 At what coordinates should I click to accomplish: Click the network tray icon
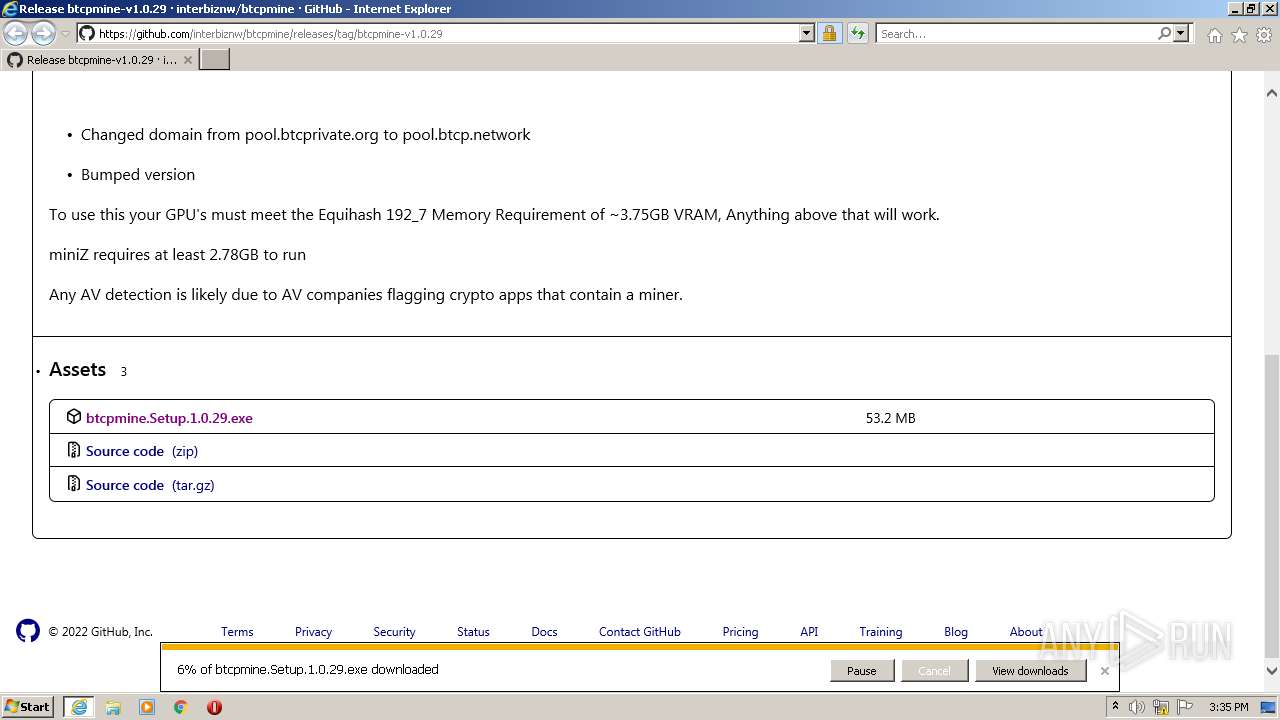coord(1159,707)
